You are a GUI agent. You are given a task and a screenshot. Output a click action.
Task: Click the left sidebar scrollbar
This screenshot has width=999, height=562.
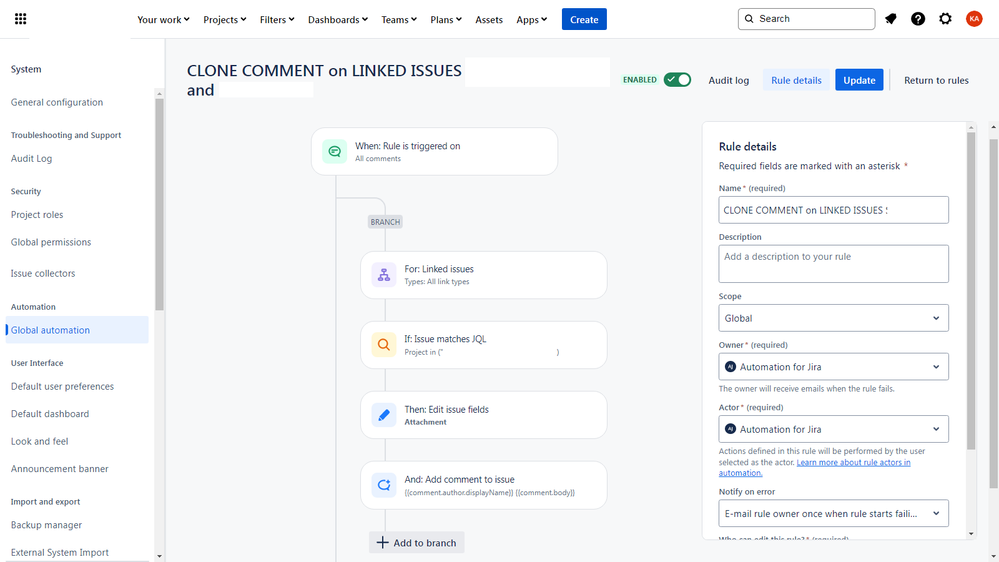click(159, 204)
